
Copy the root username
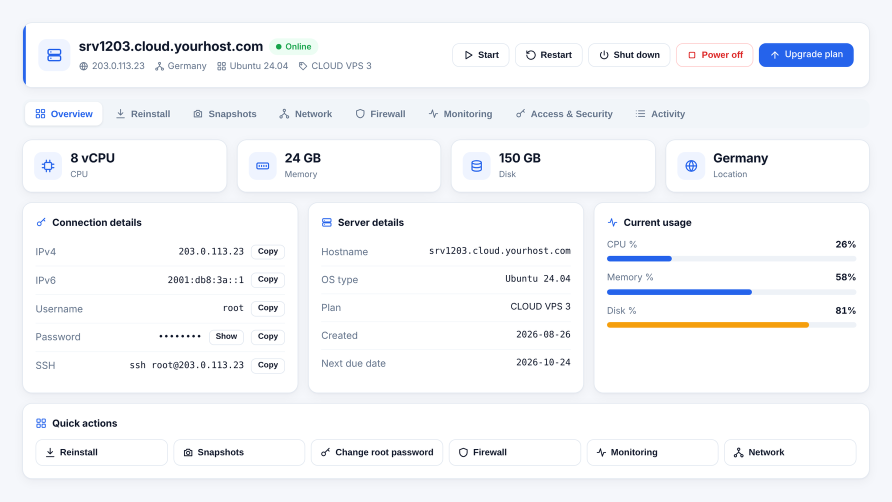pyautogui.click(x=268, y=308)
